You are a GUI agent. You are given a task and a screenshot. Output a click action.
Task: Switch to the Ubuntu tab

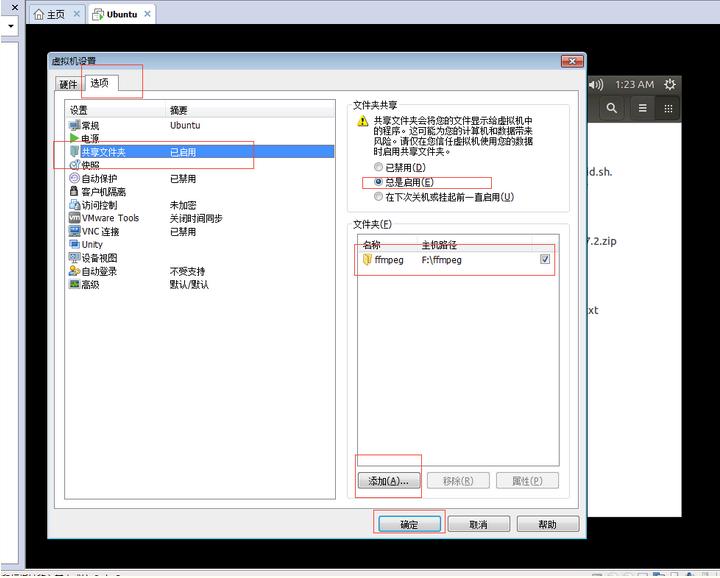point(122,15)
